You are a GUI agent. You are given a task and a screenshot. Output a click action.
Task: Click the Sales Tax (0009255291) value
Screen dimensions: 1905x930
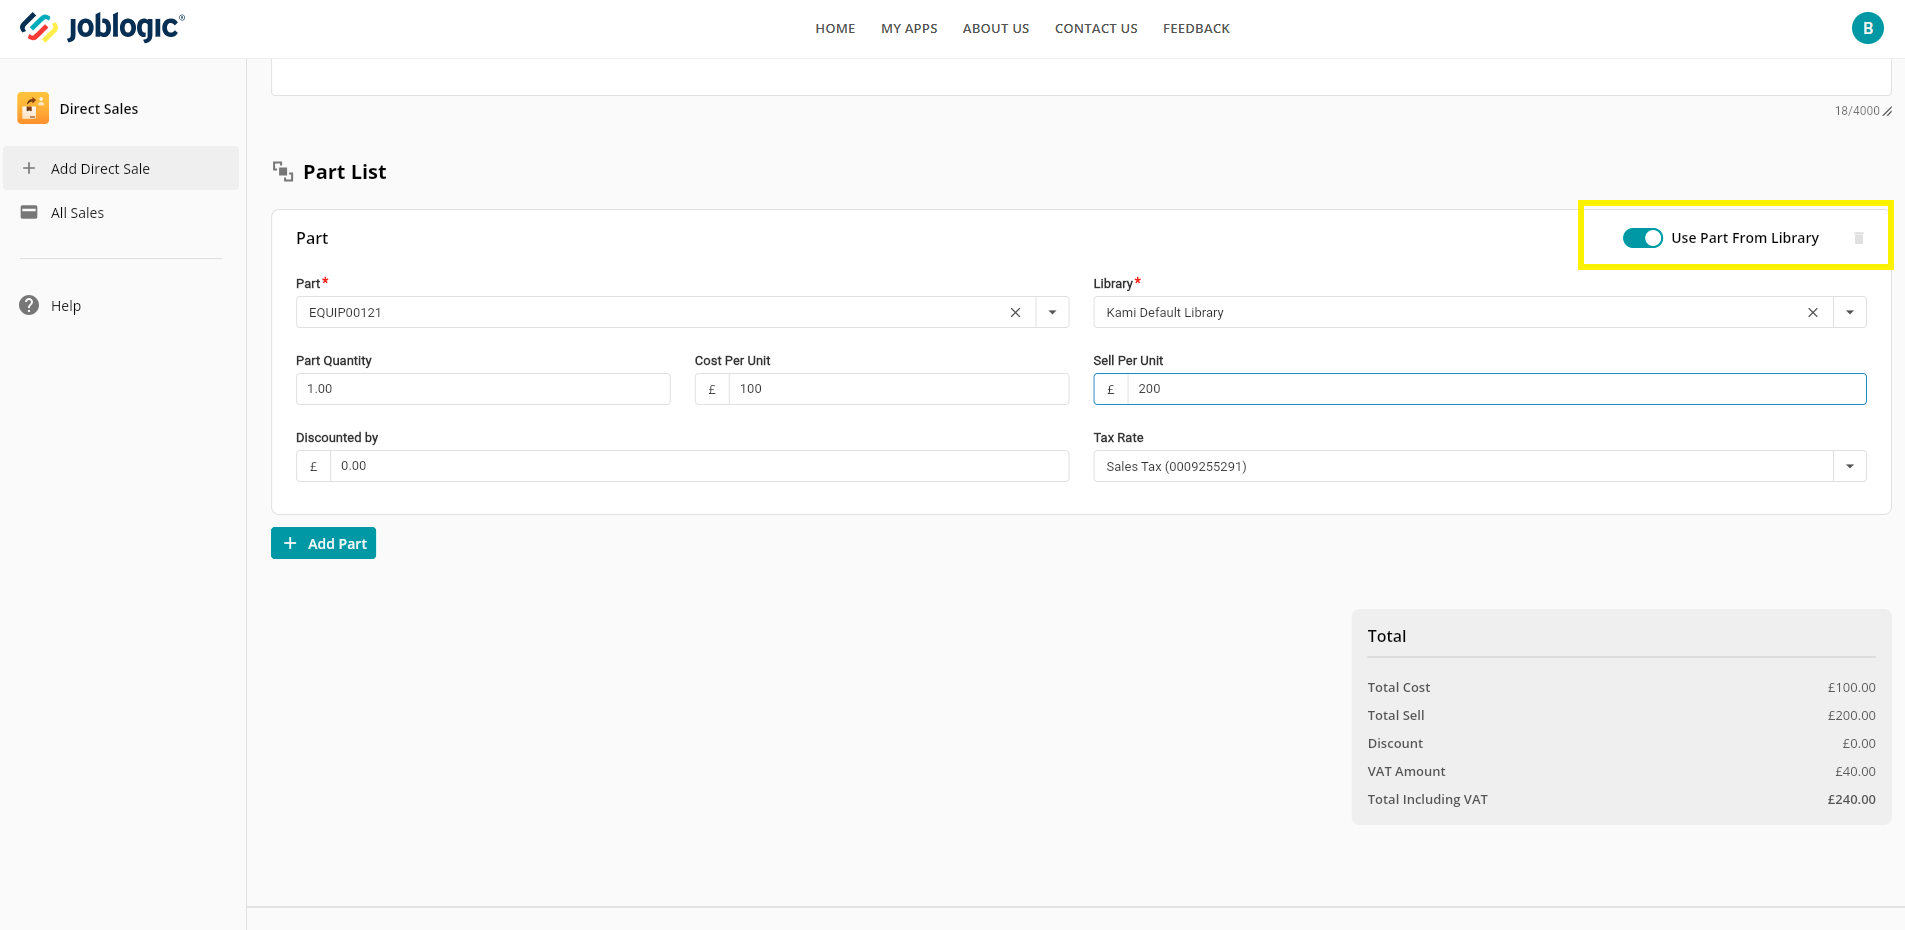click(1176, 466)
